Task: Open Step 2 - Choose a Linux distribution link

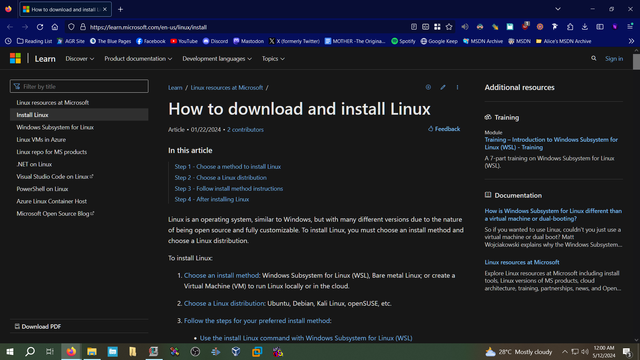Action: pyautogui.click(x=220, y=178)
